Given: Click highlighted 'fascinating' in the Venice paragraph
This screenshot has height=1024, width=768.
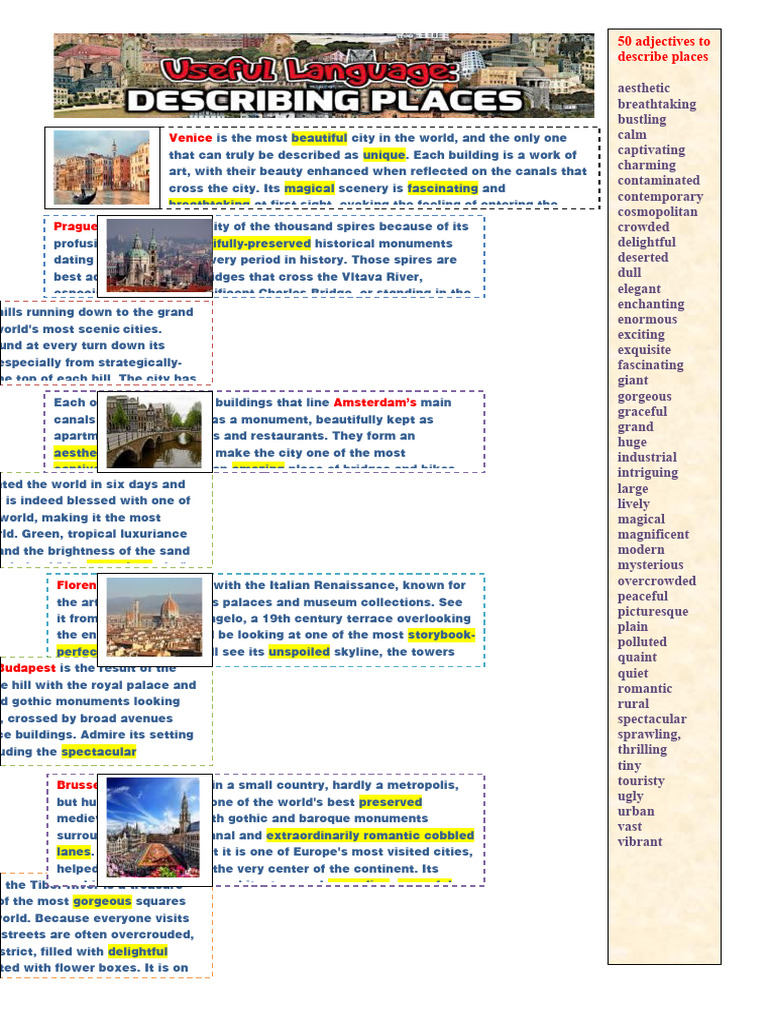Looking at the screenshot, I should 443,188.
